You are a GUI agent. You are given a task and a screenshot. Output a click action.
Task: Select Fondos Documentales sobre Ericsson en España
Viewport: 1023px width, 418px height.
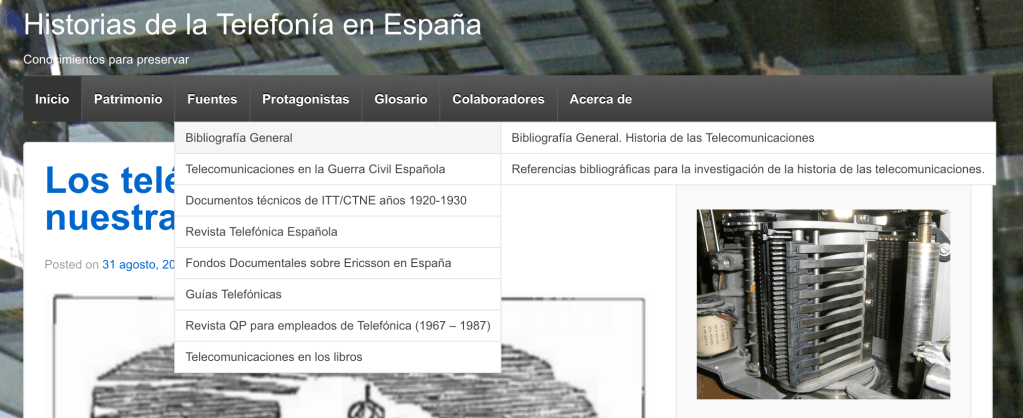click(x=318, y=263)
